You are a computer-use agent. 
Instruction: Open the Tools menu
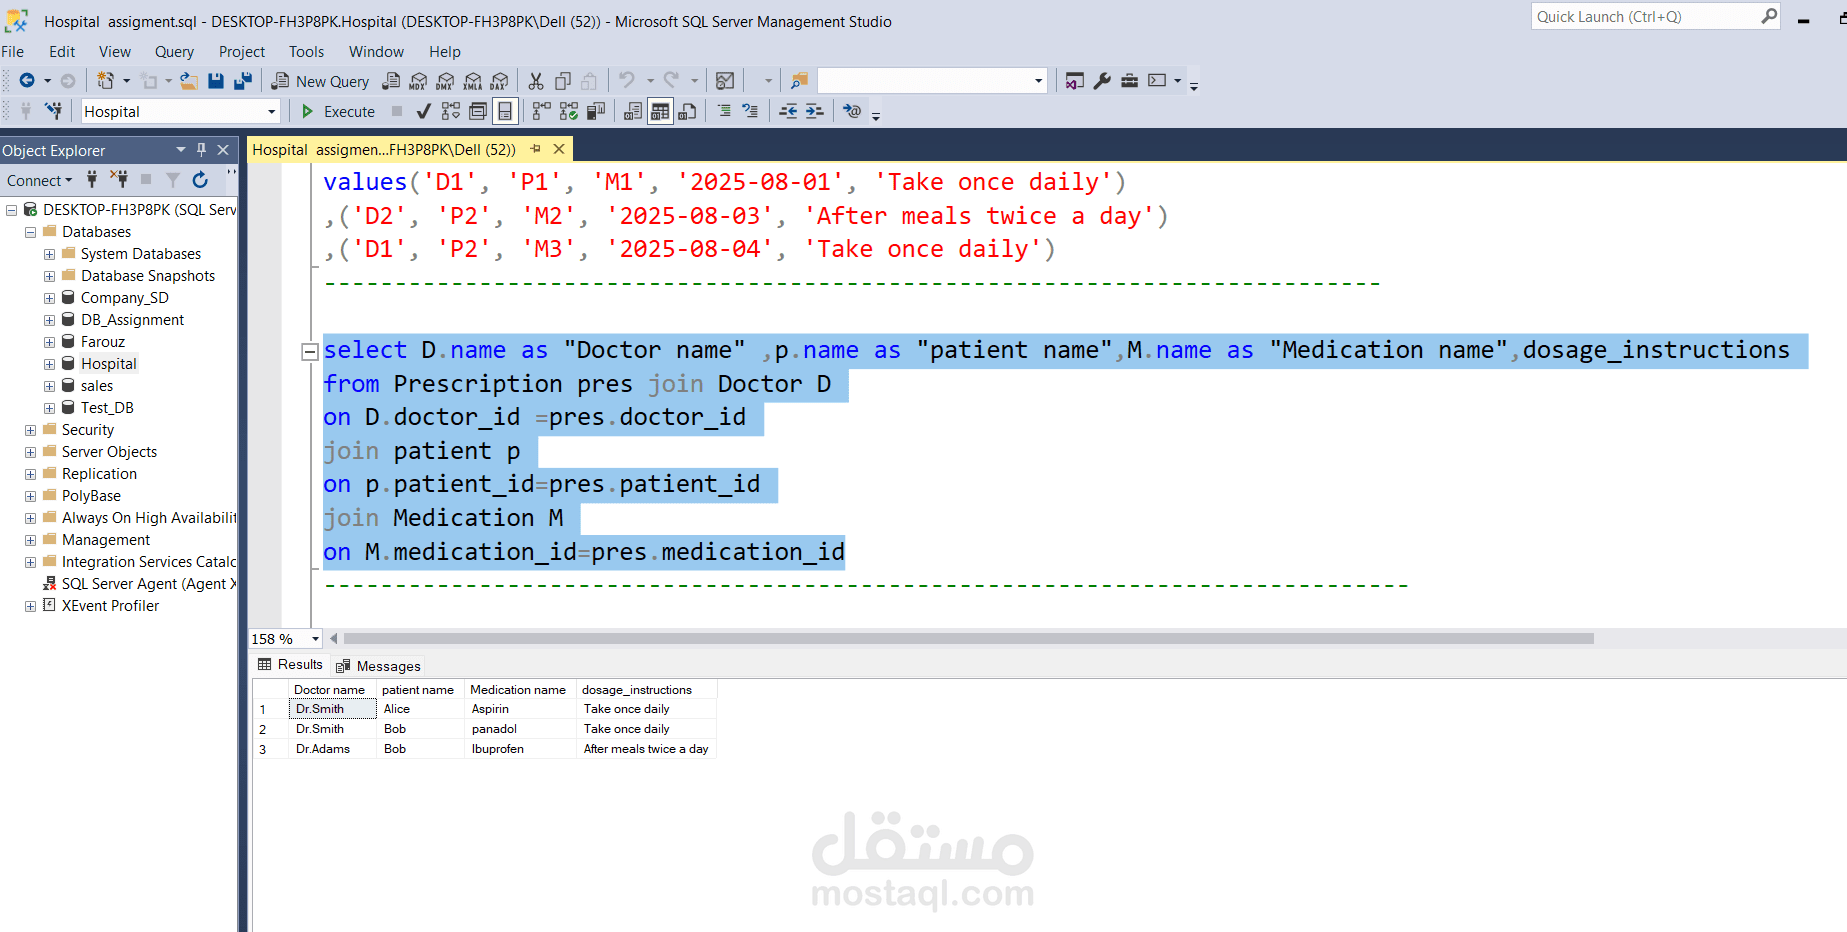click(306, 52)
